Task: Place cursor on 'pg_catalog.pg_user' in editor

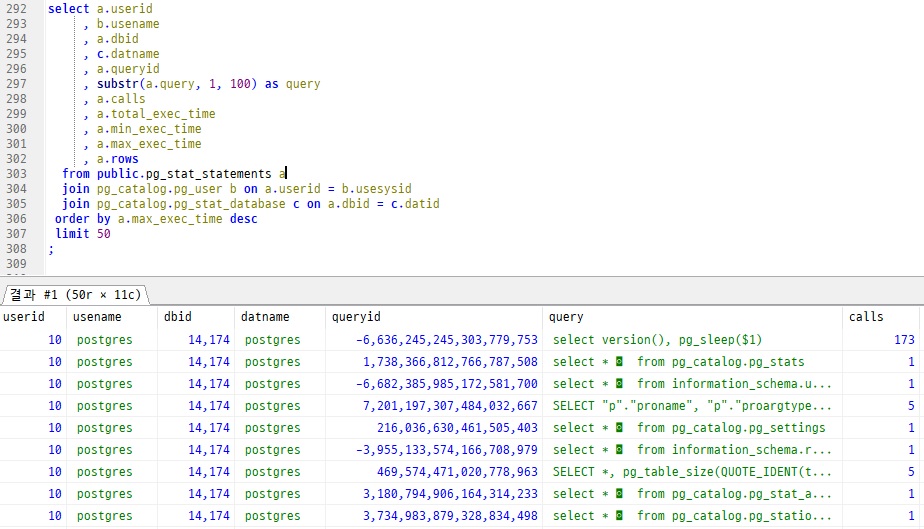Action: pos(159,189)
